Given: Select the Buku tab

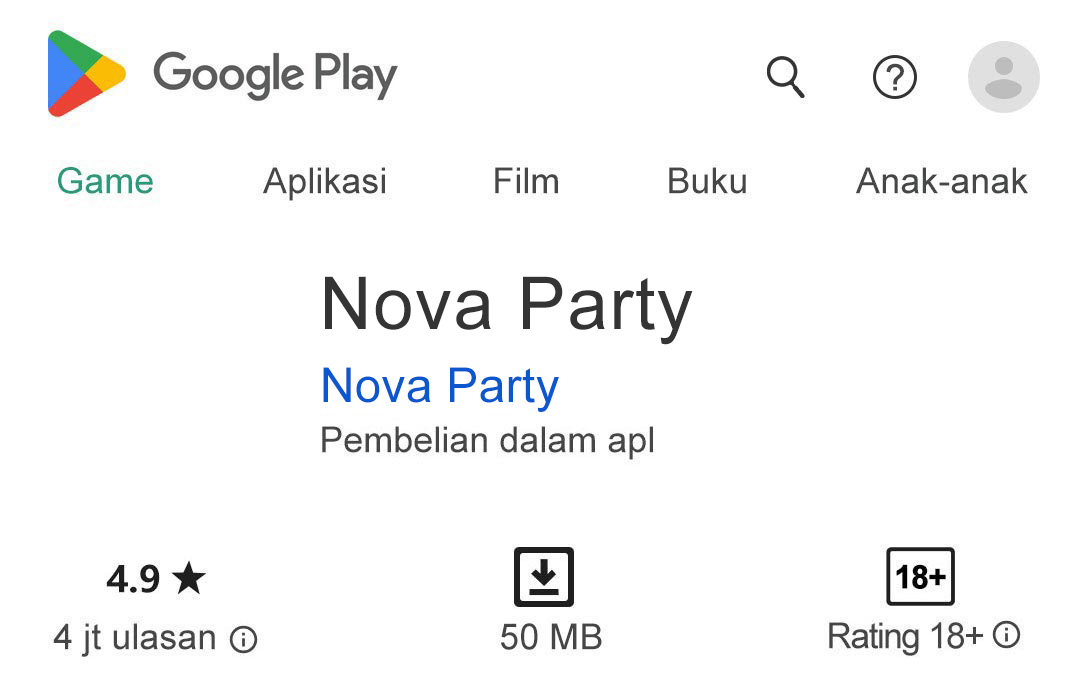Looking at the screenshot, I should click(707, 181).
